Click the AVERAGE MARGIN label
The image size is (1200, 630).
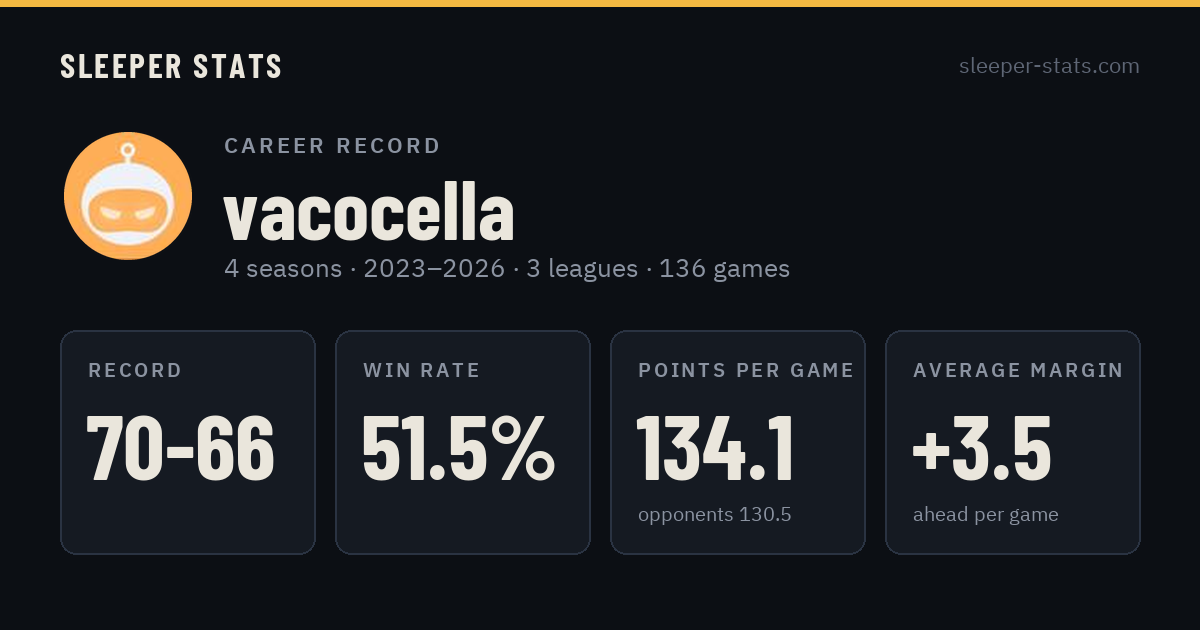(1018, 371)
